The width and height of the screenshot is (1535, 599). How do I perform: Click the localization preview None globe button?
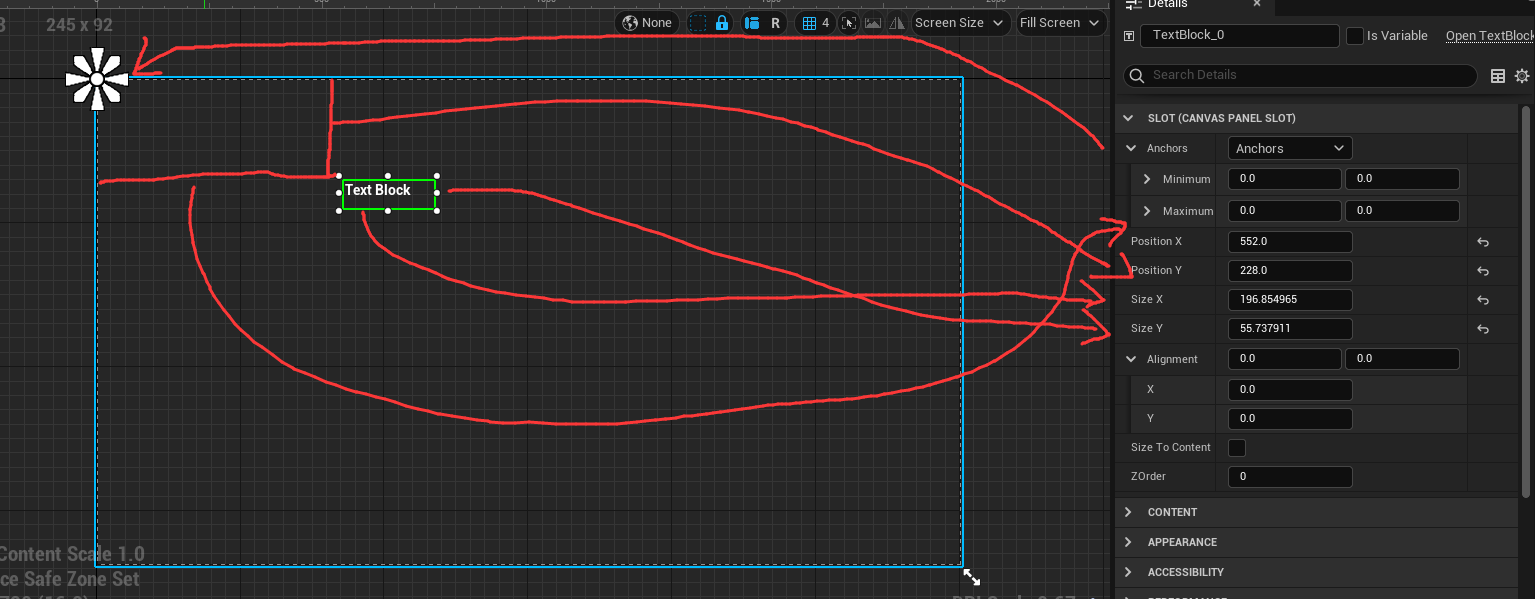click(647, 23)
